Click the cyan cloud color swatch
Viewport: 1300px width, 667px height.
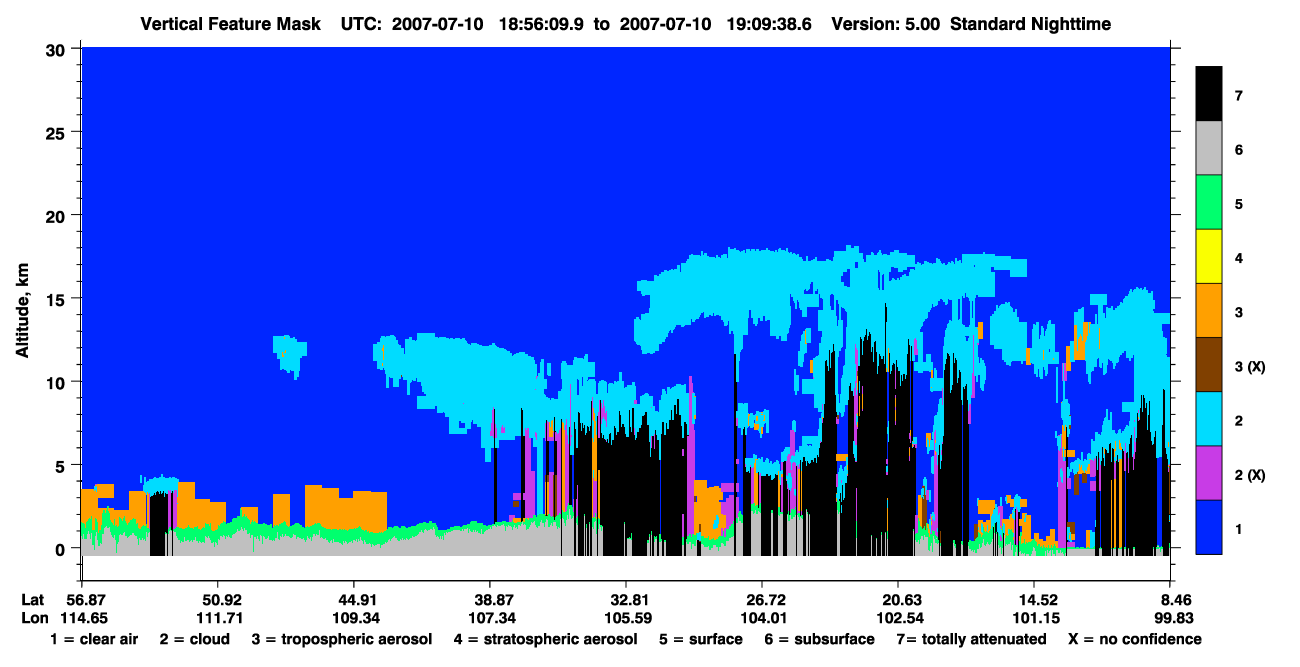[x=1209, y=419]
